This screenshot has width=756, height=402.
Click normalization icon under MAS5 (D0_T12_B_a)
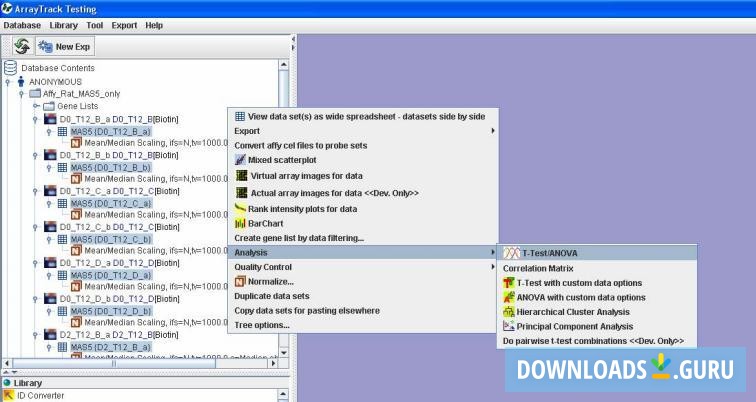[x=76, y=143]
